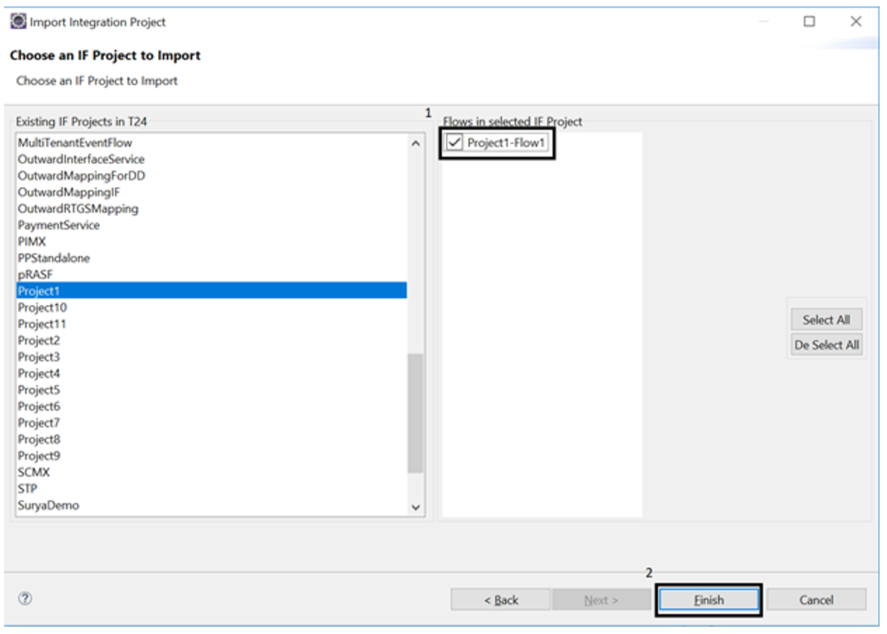Go back with the Back button
887x634 pixels.
[501, 600]
